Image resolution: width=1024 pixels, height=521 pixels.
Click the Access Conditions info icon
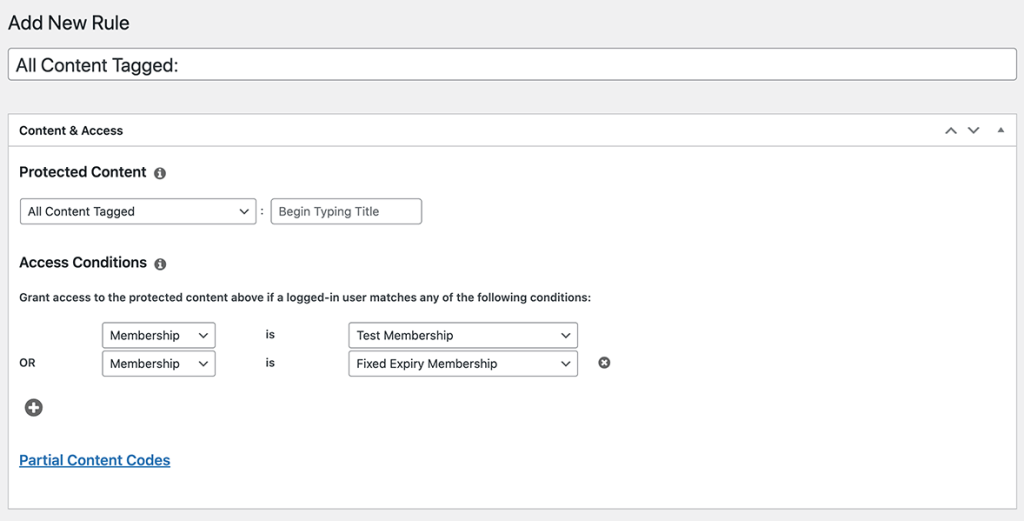point(160,264)
